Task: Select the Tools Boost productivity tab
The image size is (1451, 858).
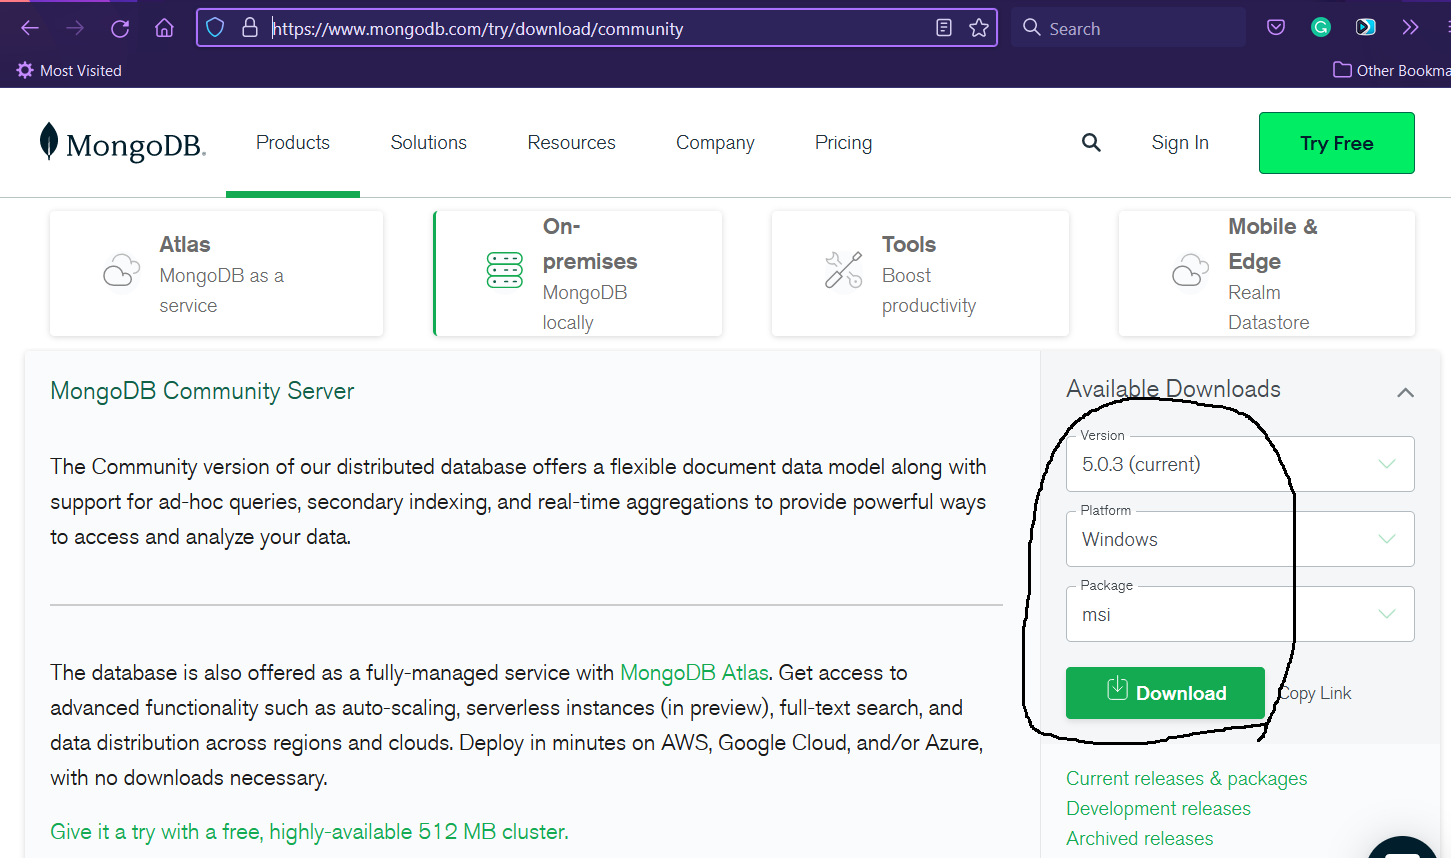Action: pyautogui.click(x=920, y=273)
